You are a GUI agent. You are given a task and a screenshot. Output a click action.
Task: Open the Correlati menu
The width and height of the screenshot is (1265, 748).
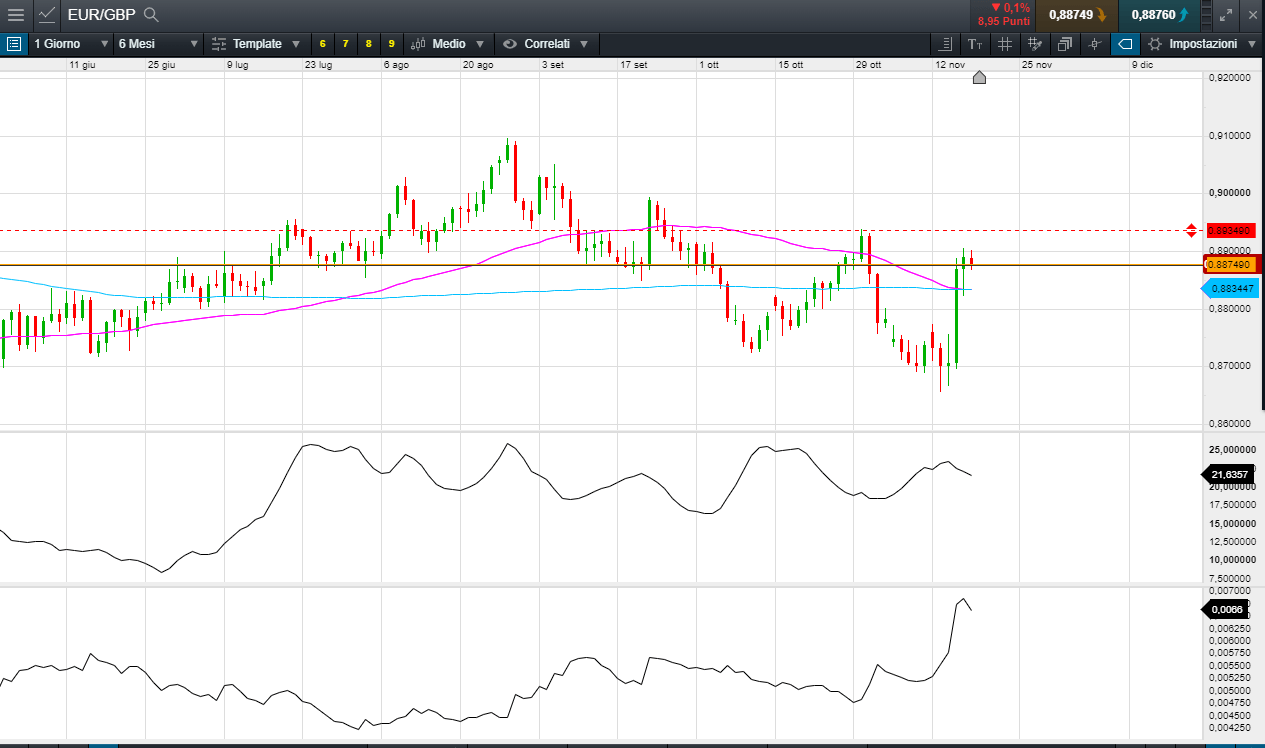546,44
